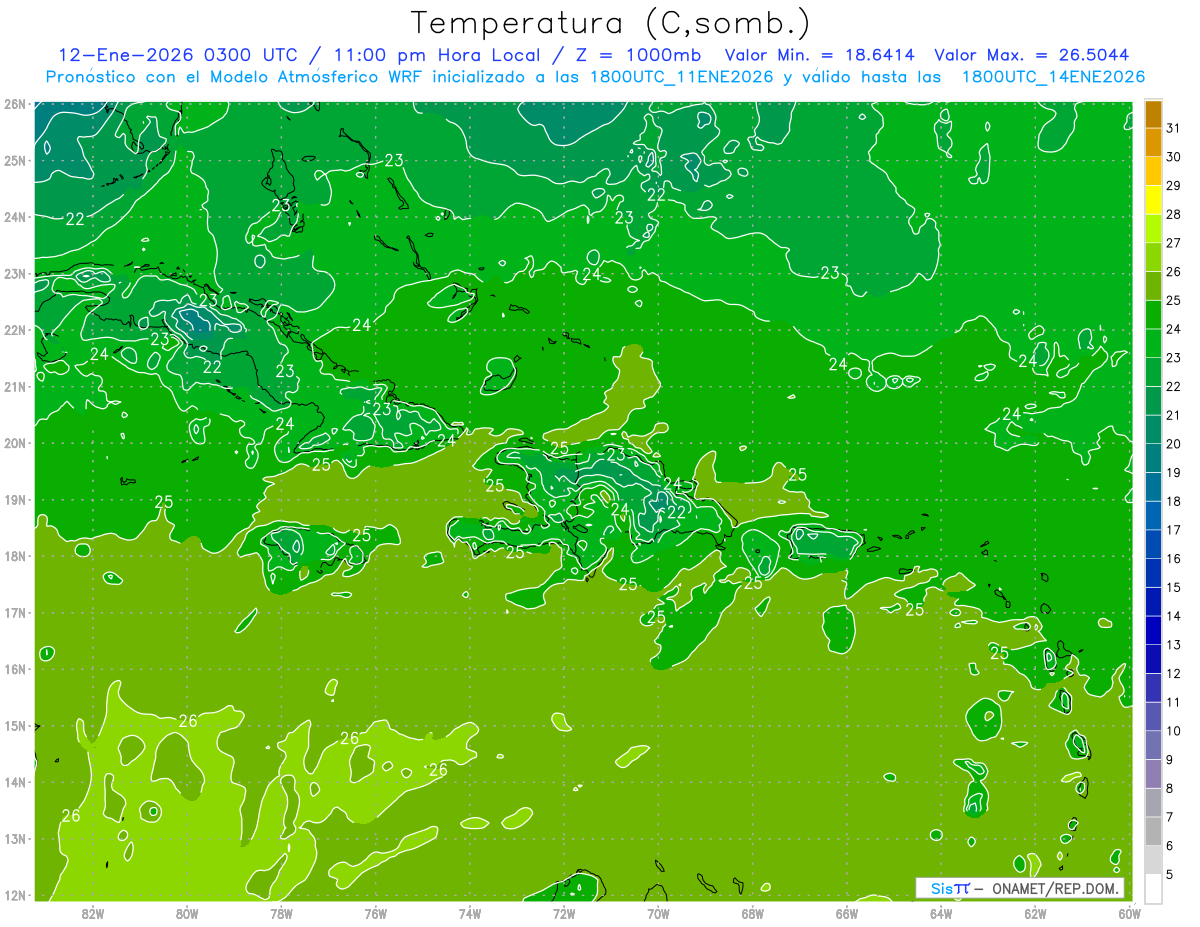This screenshot has width=1200, height=927.
Task: Click the legend swatch between 24 and 25
Action: (x=1153, y=314)
